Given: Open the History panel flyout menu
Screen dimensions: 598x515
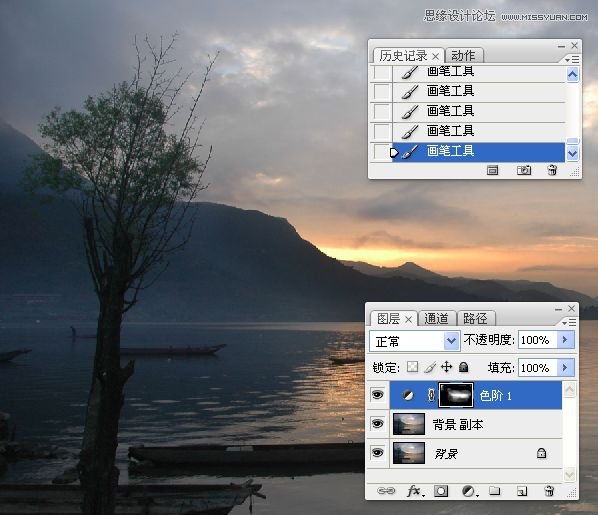Looking at the screenshot, I should click(572, 60).
